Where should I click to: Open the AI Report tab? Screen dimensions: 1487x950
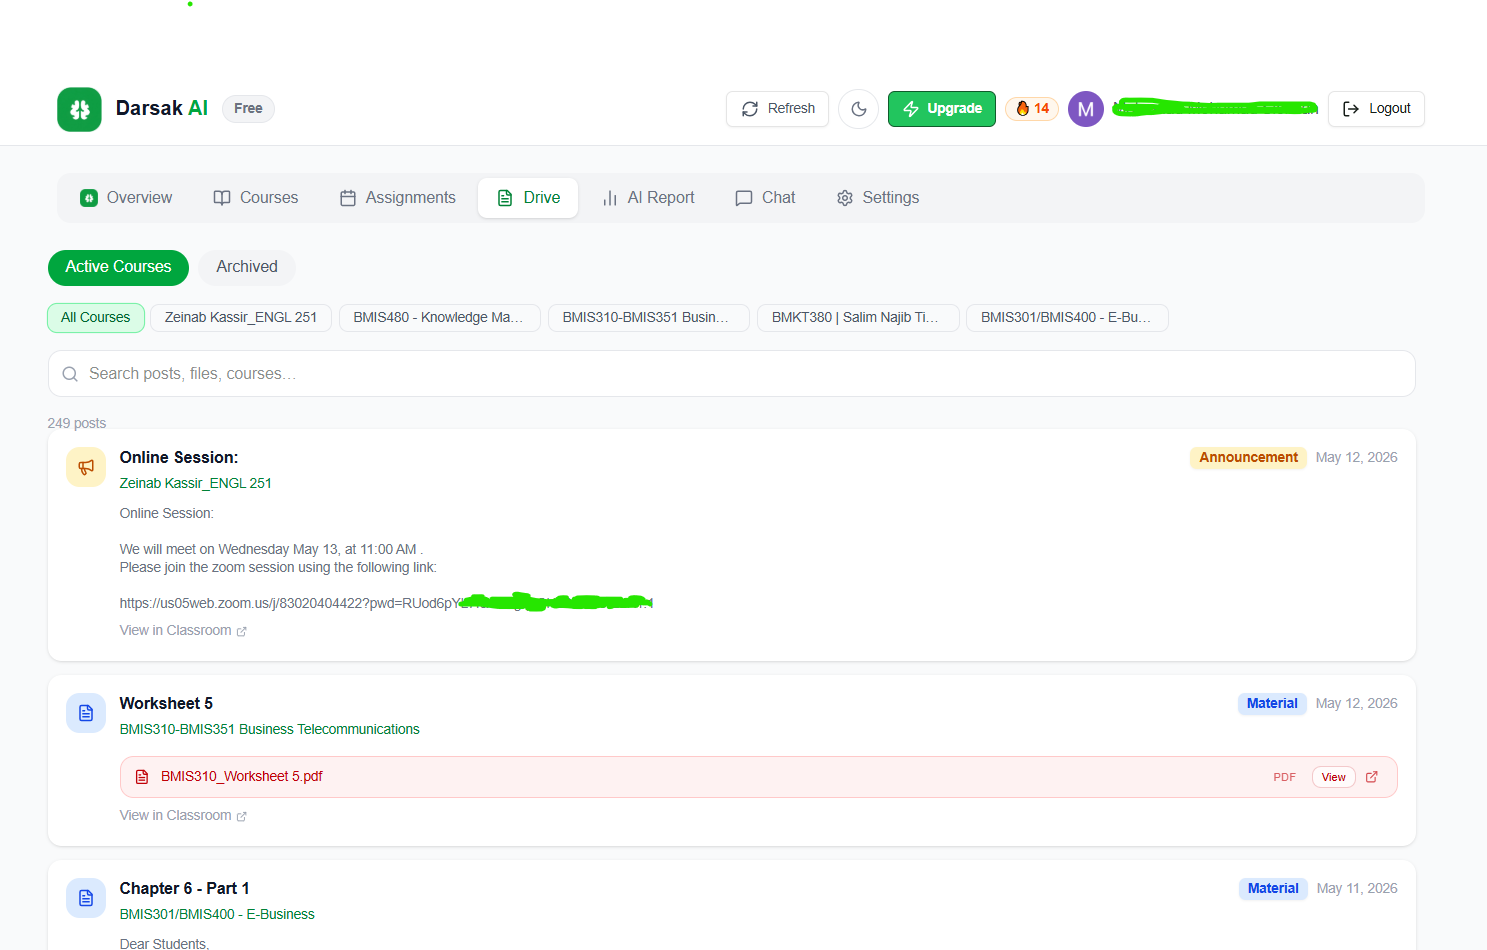coord(648,198)
